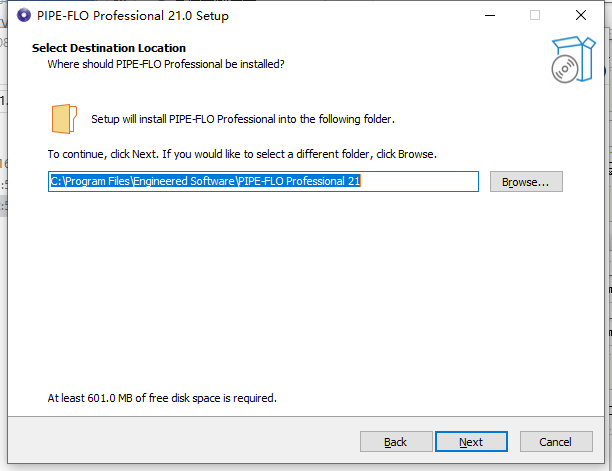Screen dimensions: 612x471
Task: Click the empty end of the path field
Action: pos(419,181)
